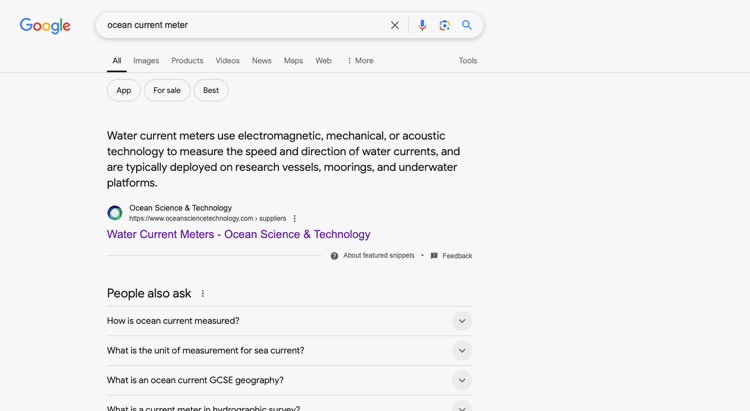750x411 pixels.
Task: Click the featured snippet paragraph about water current meters
Action: pyautogui.click(x=283, y=159)
